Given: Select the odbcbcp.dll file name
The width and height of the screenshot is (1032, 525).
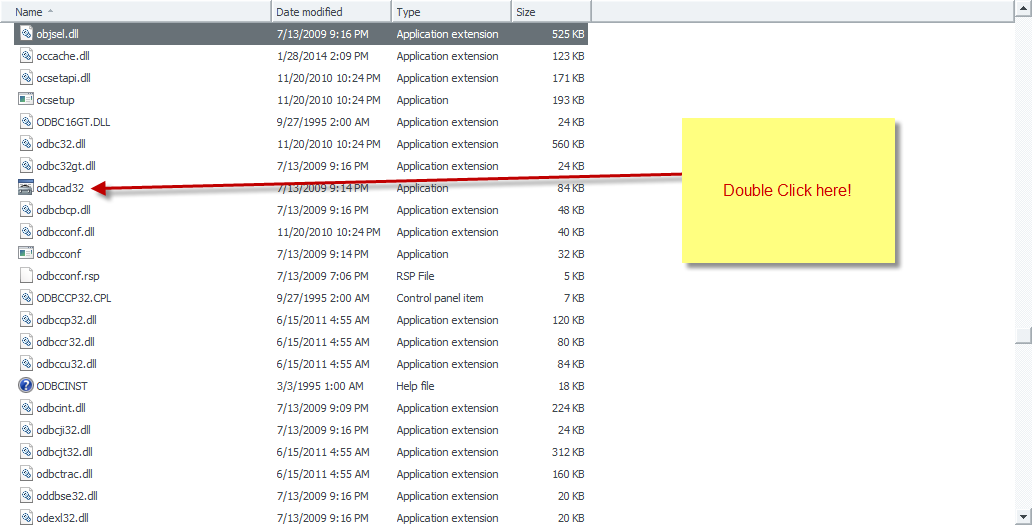Looking at the screenshot, I should pyautogui.click(x=63, y=210).
